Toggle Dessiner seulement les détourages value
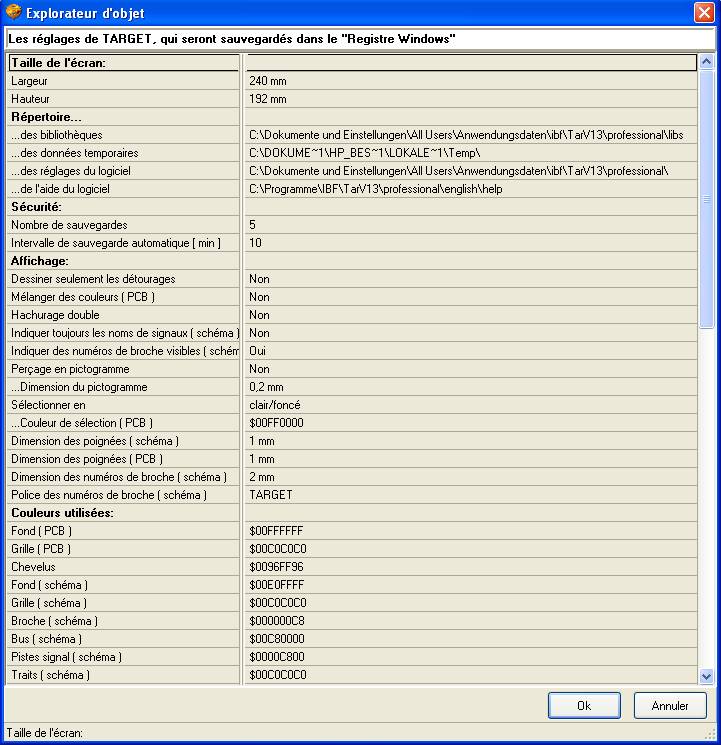 click(470, 279)
